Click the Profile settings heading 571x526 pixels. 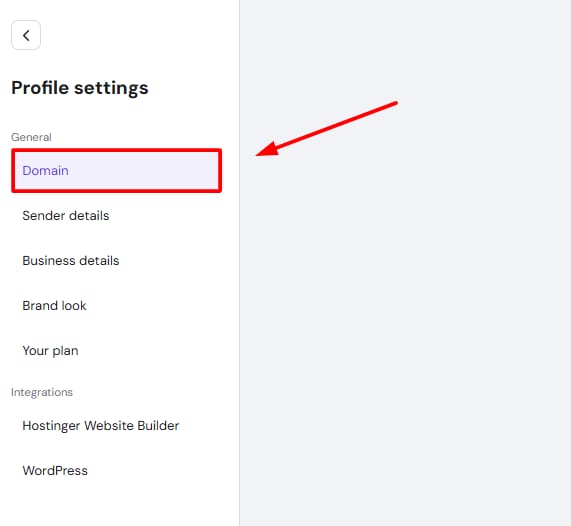(80, 88)
